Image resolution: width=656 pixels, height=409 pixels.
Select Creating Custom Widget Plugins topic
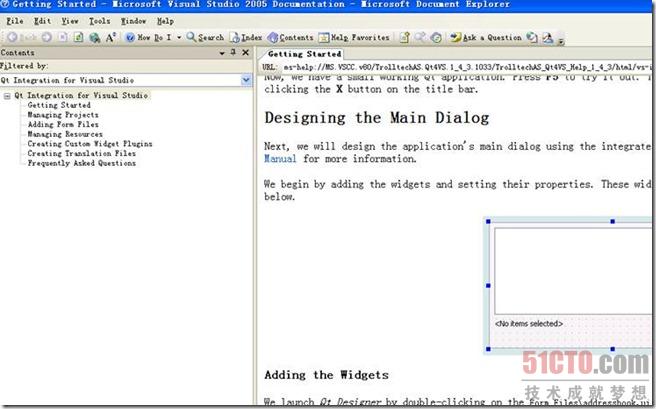(90, 143)
